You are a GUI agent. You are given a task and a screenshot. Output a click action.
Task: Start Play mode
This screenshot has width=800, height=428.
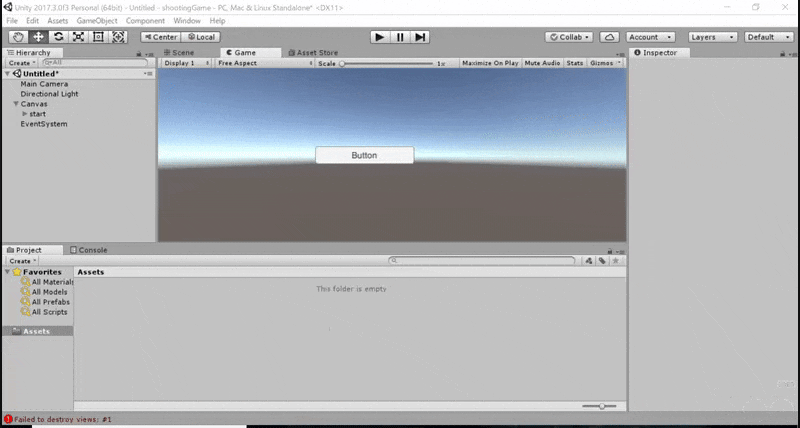[x=380, y=37]
